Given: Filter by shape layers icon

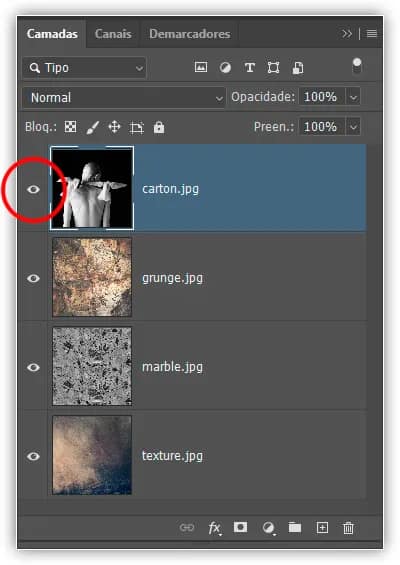Looking at the screenshot, I should click(273, 68).
